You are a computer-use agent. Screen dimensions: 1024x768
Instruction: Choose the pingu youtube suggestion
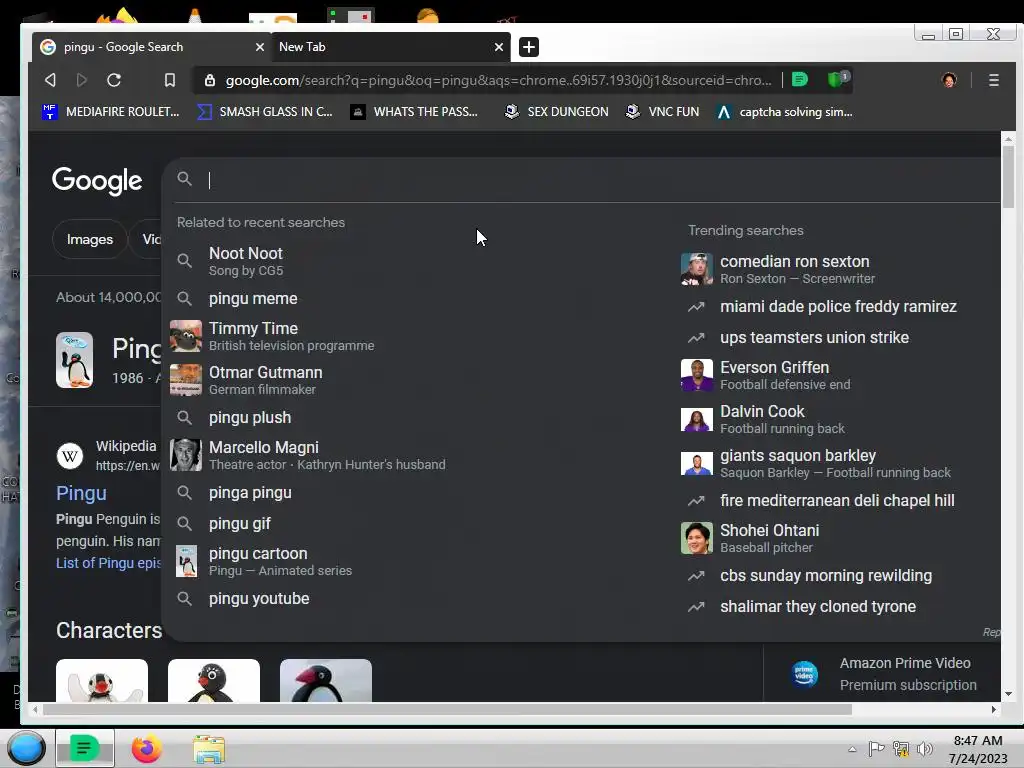click(418, 598)
